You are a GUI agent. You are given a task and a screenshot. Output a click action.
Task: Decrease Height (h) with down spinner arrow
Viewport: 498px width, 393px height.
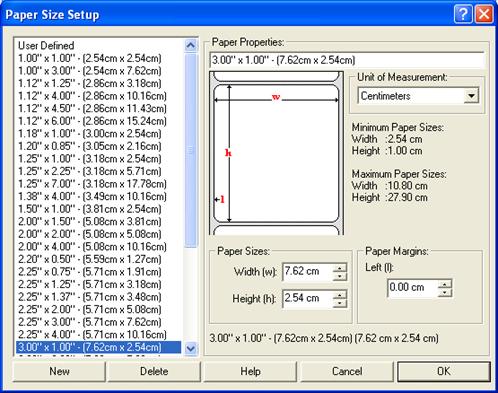(x=340, y=303)
